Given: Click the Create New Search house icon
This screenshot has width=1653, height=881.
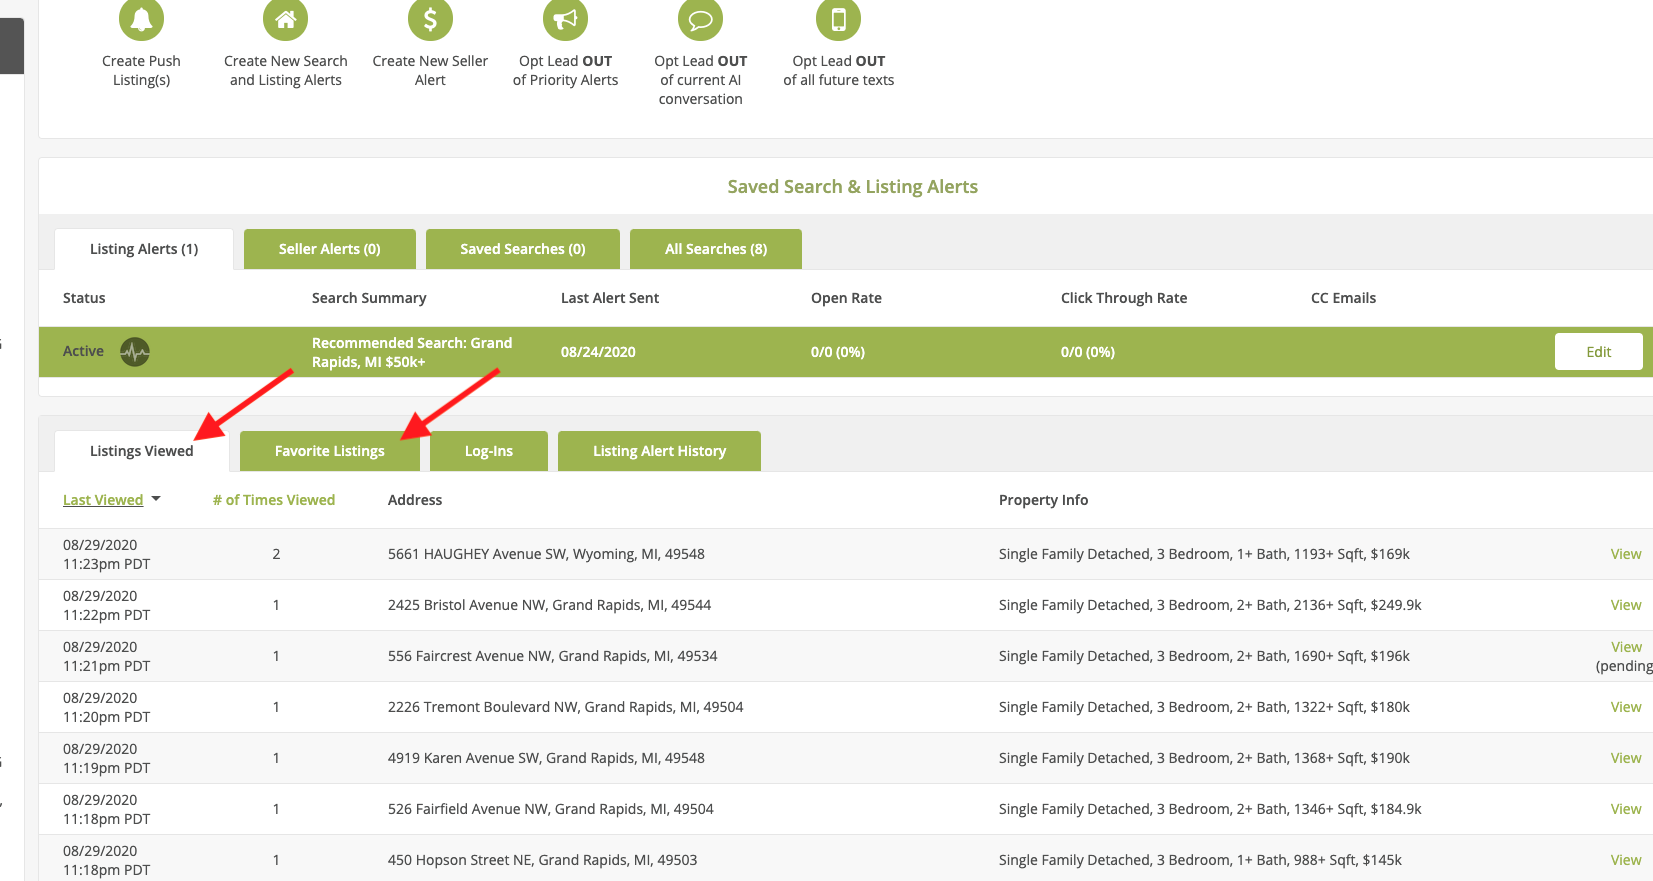Looking at the screenshot, I should (x=285, y=19).
